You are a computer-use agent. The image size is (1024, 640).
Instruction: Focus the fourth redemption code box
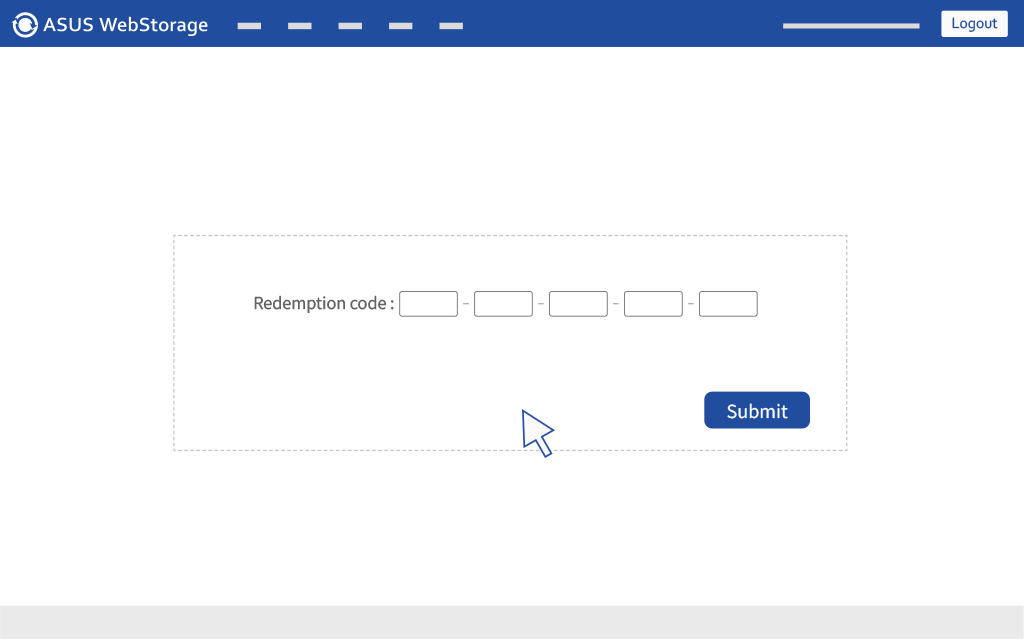[653, 304]
